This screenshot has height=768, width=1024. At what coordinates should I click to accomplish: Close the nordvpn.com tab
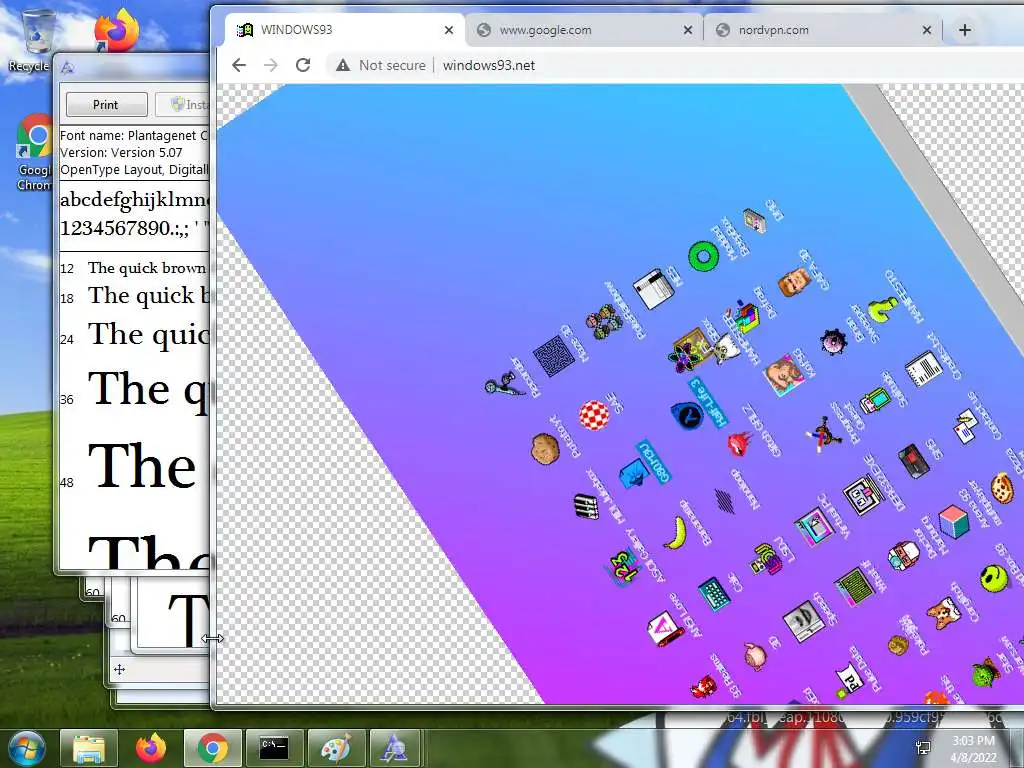pos(927,29)
